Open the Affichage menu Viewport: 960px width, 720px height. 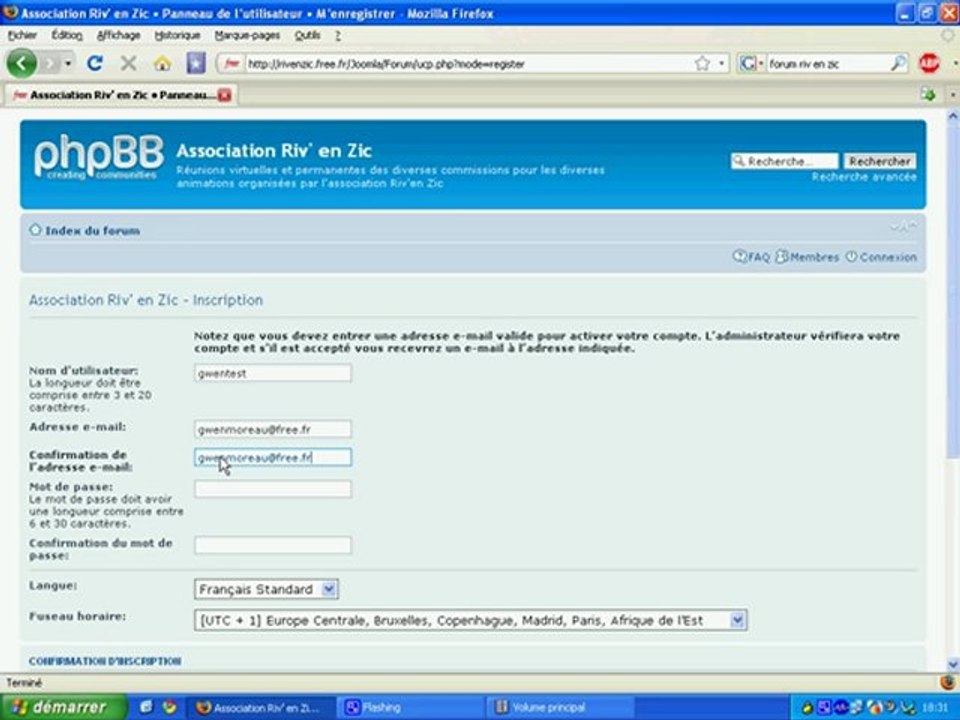pos(119,36)
